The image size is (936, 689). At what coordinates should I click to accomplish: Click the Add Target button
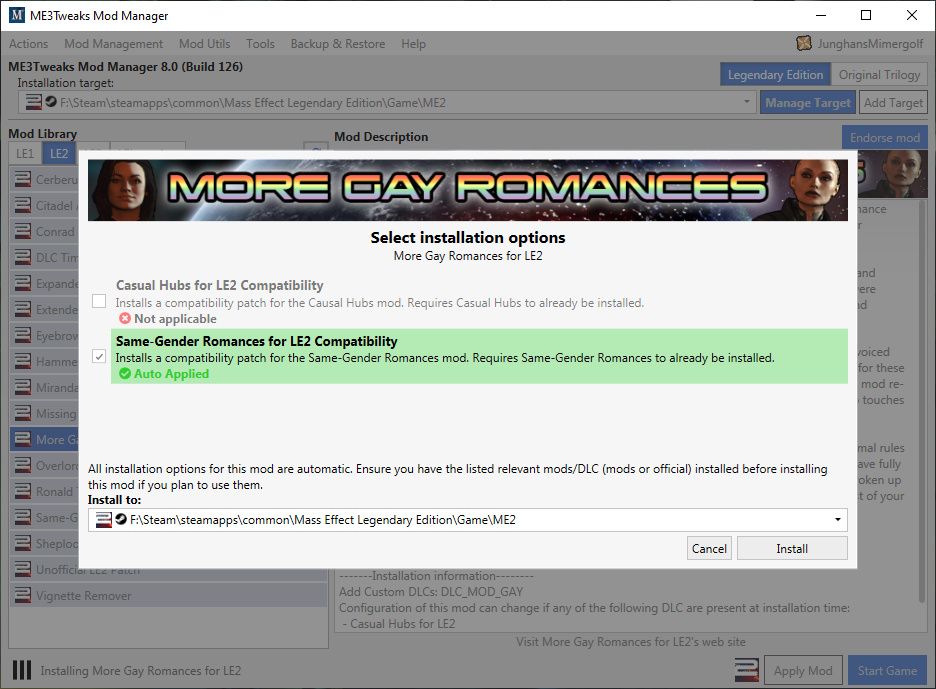click(x=893, y=103)
